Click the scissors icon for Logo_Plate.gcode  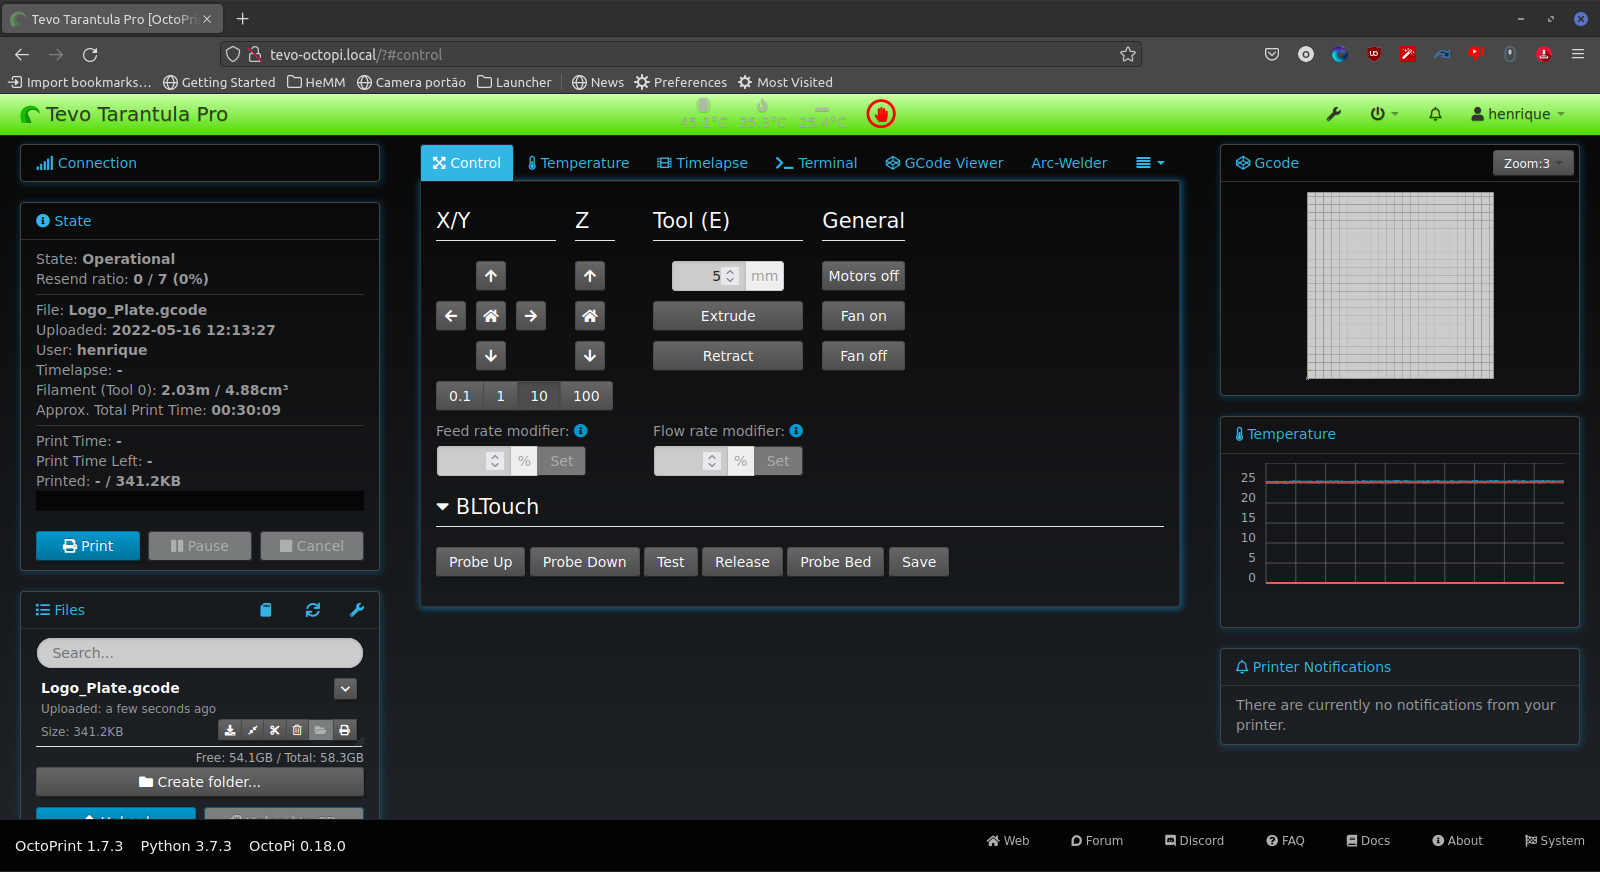click(275, 730)
